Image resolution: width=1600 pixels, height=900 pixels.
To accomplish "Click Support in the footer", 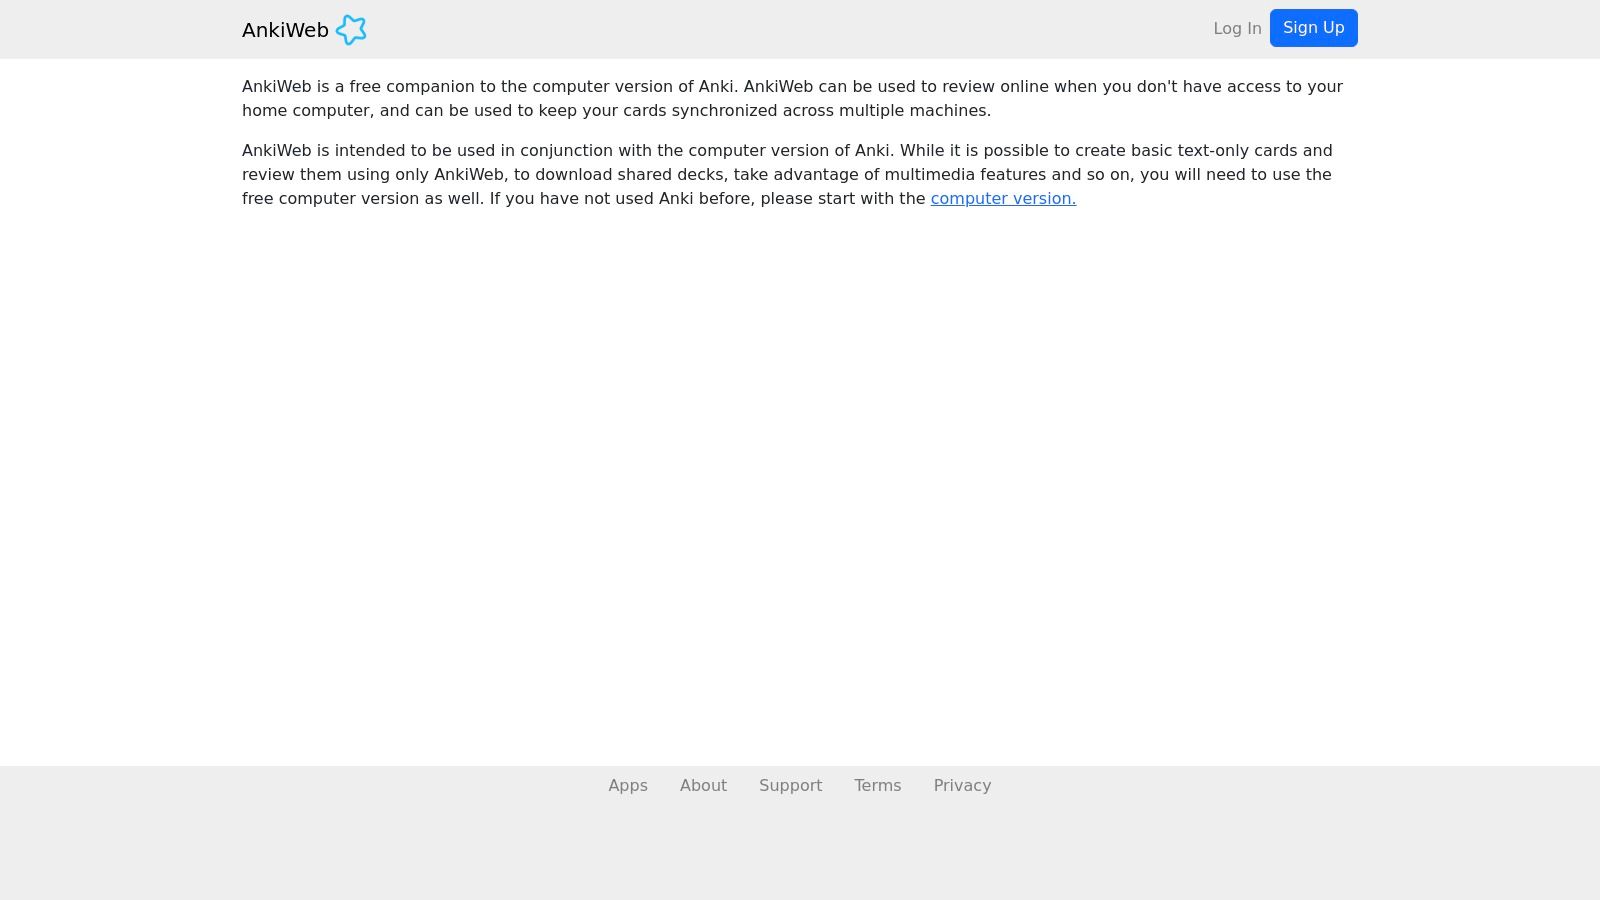I will point(790,785).
